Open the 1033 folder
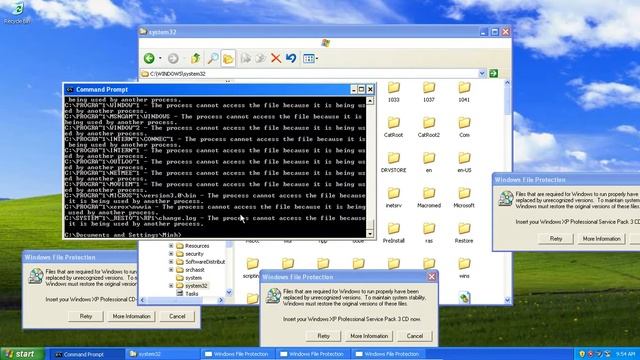 (393, 92)
